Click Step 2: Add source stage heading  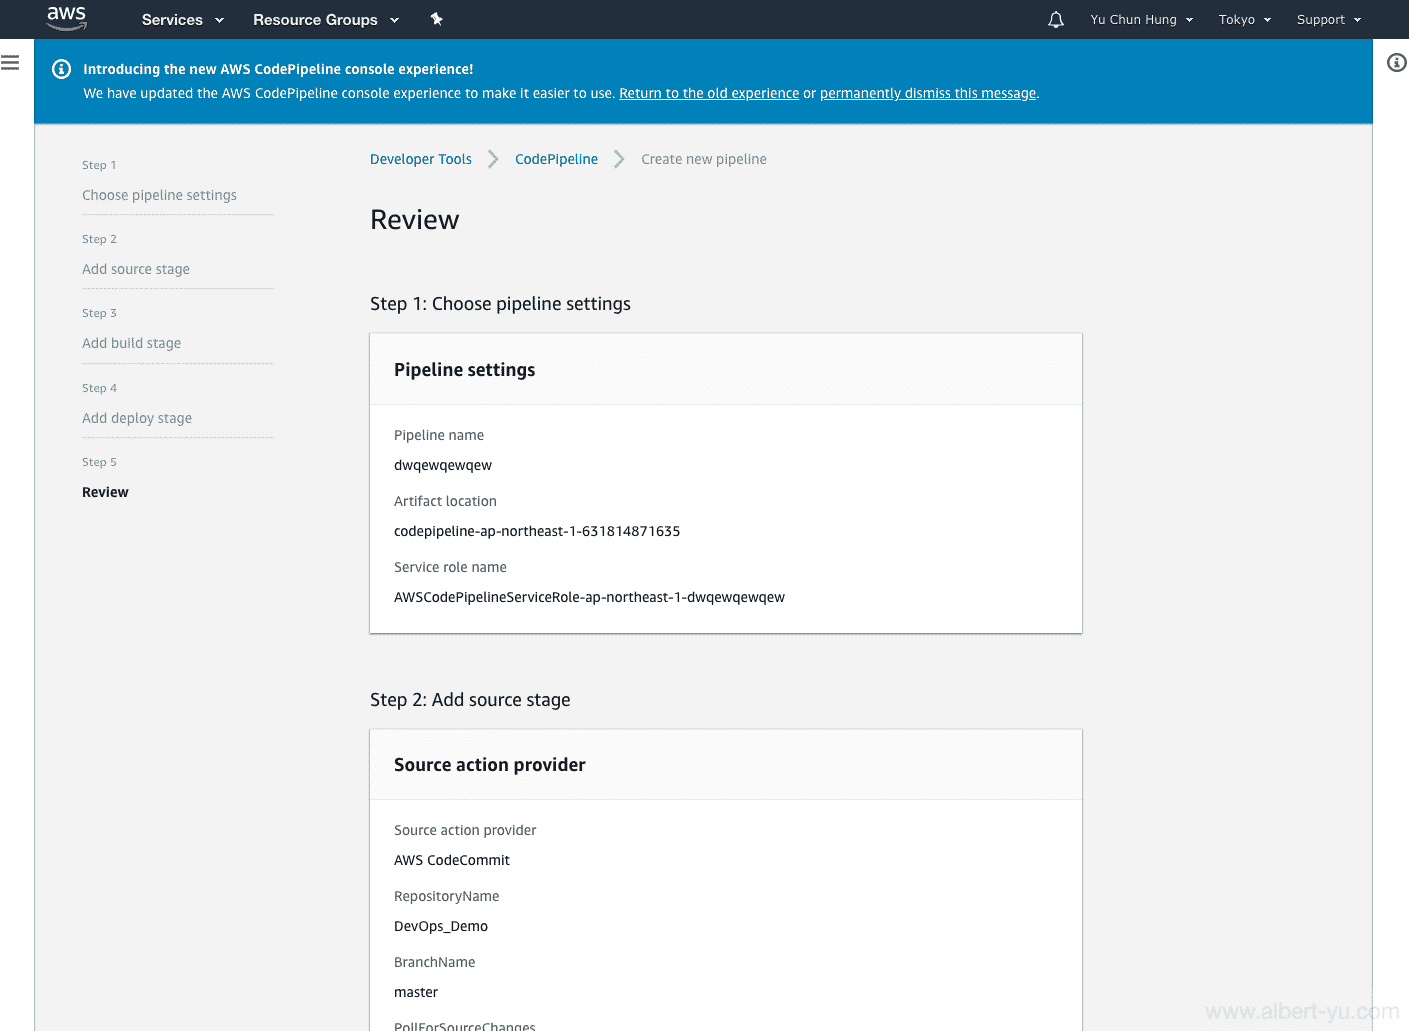[470, 700]
